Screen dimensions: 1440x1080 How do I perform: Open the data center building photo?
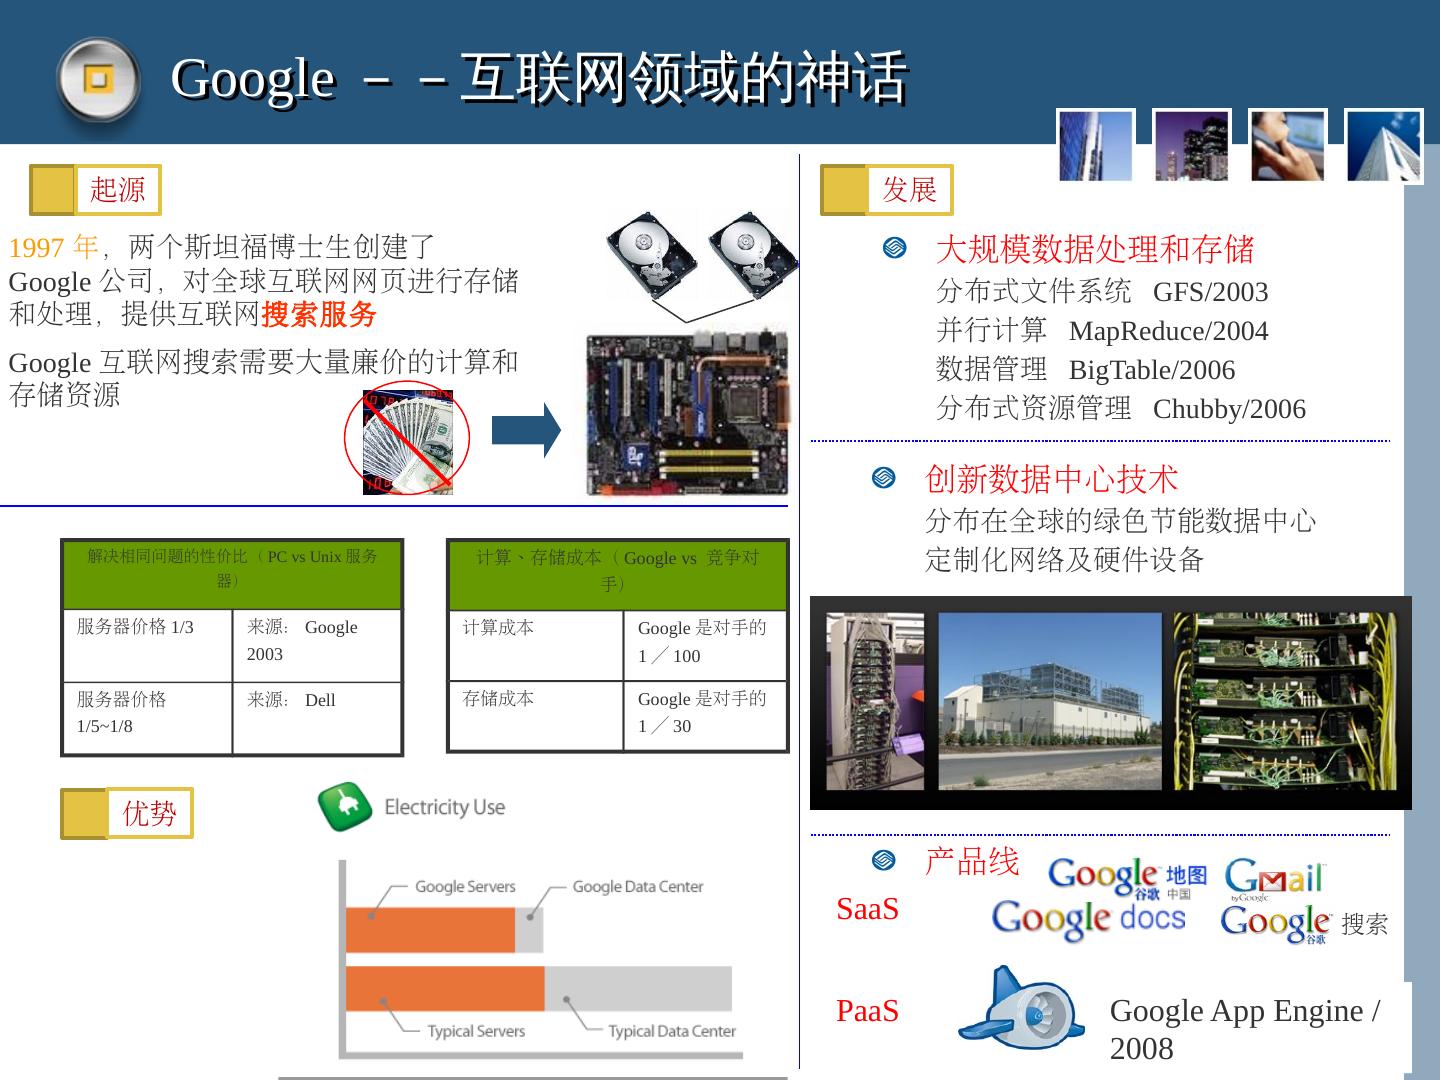point(1050,702)
